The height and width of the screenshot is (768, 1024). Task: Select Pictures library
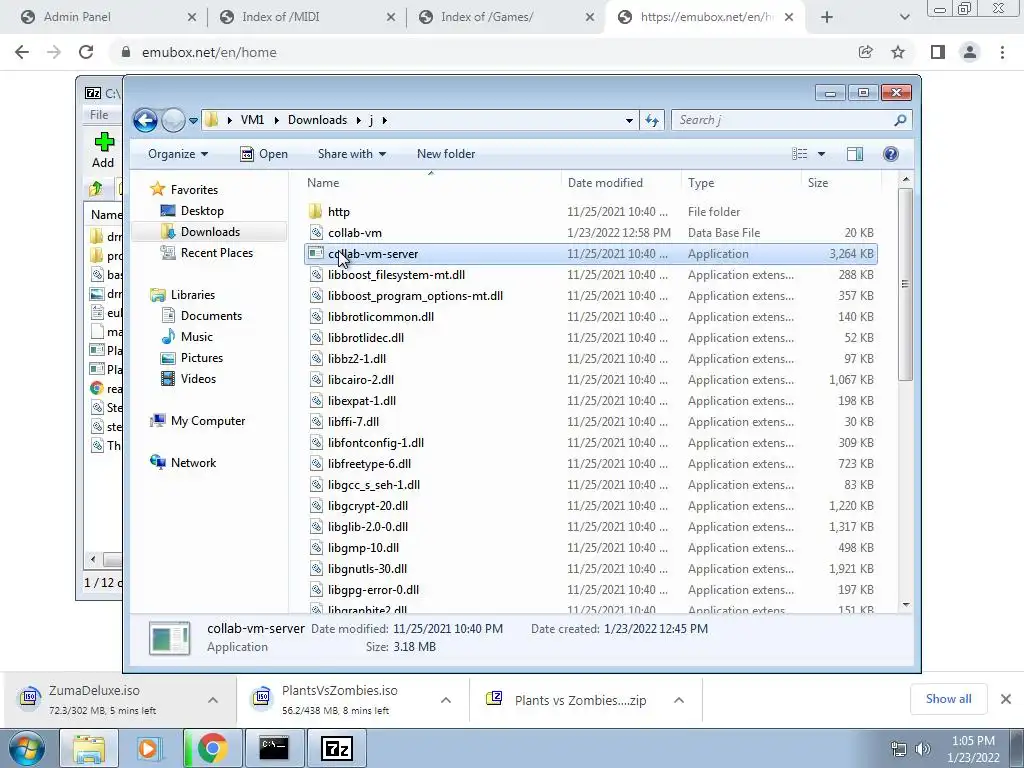tap(202, 358)
